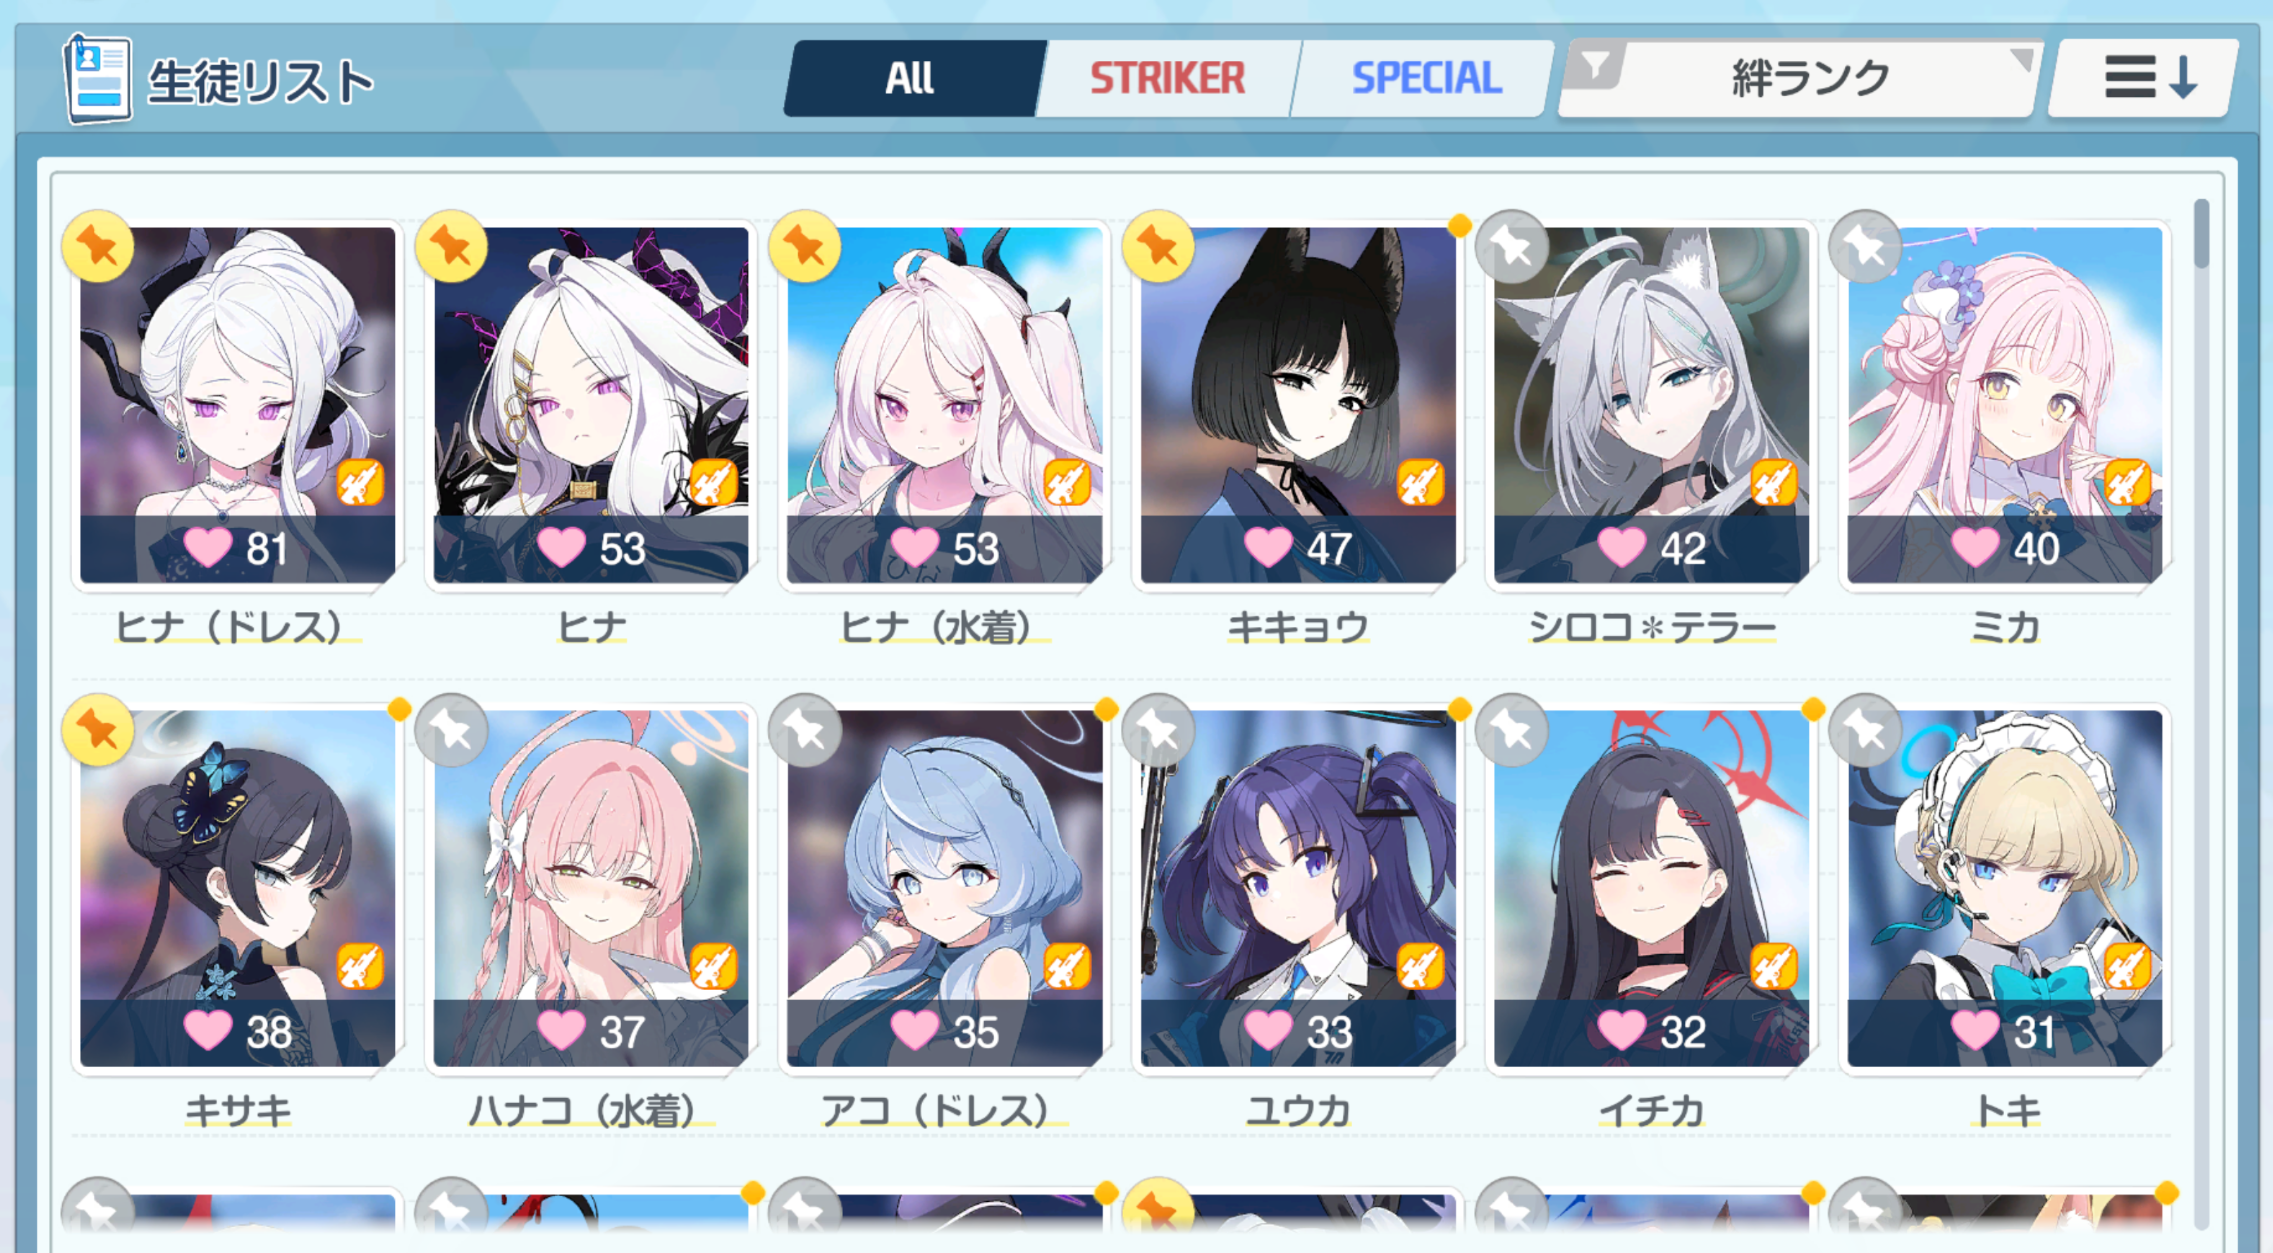Click weapon badge on キキョウ card
This screenshot has height=1253, width=2273.
[x=1420, y=483]
